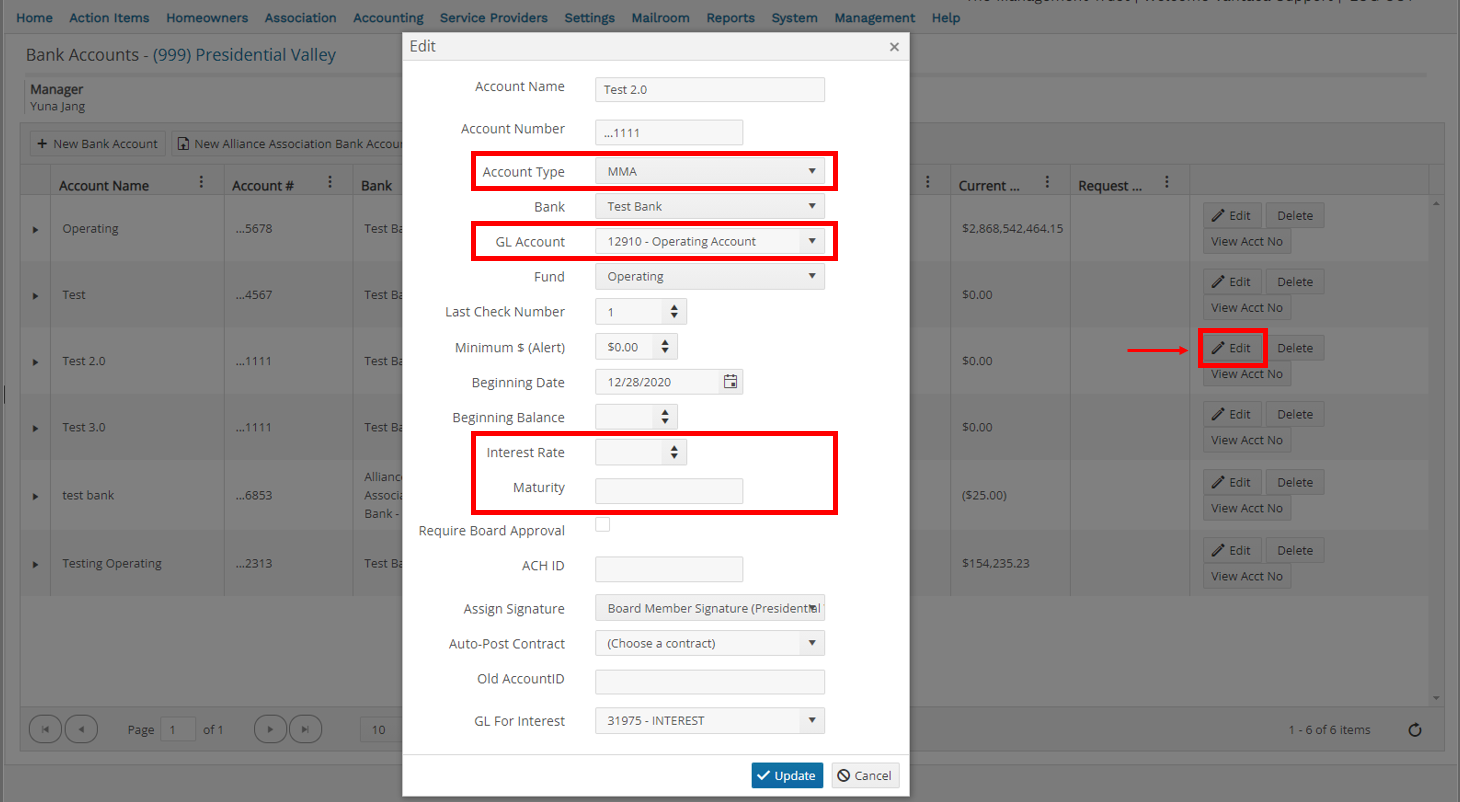Click View Acct No for the Operating account
Image resolution: width=1460 pixels, height=802 pixels.
click(1246, 240)
